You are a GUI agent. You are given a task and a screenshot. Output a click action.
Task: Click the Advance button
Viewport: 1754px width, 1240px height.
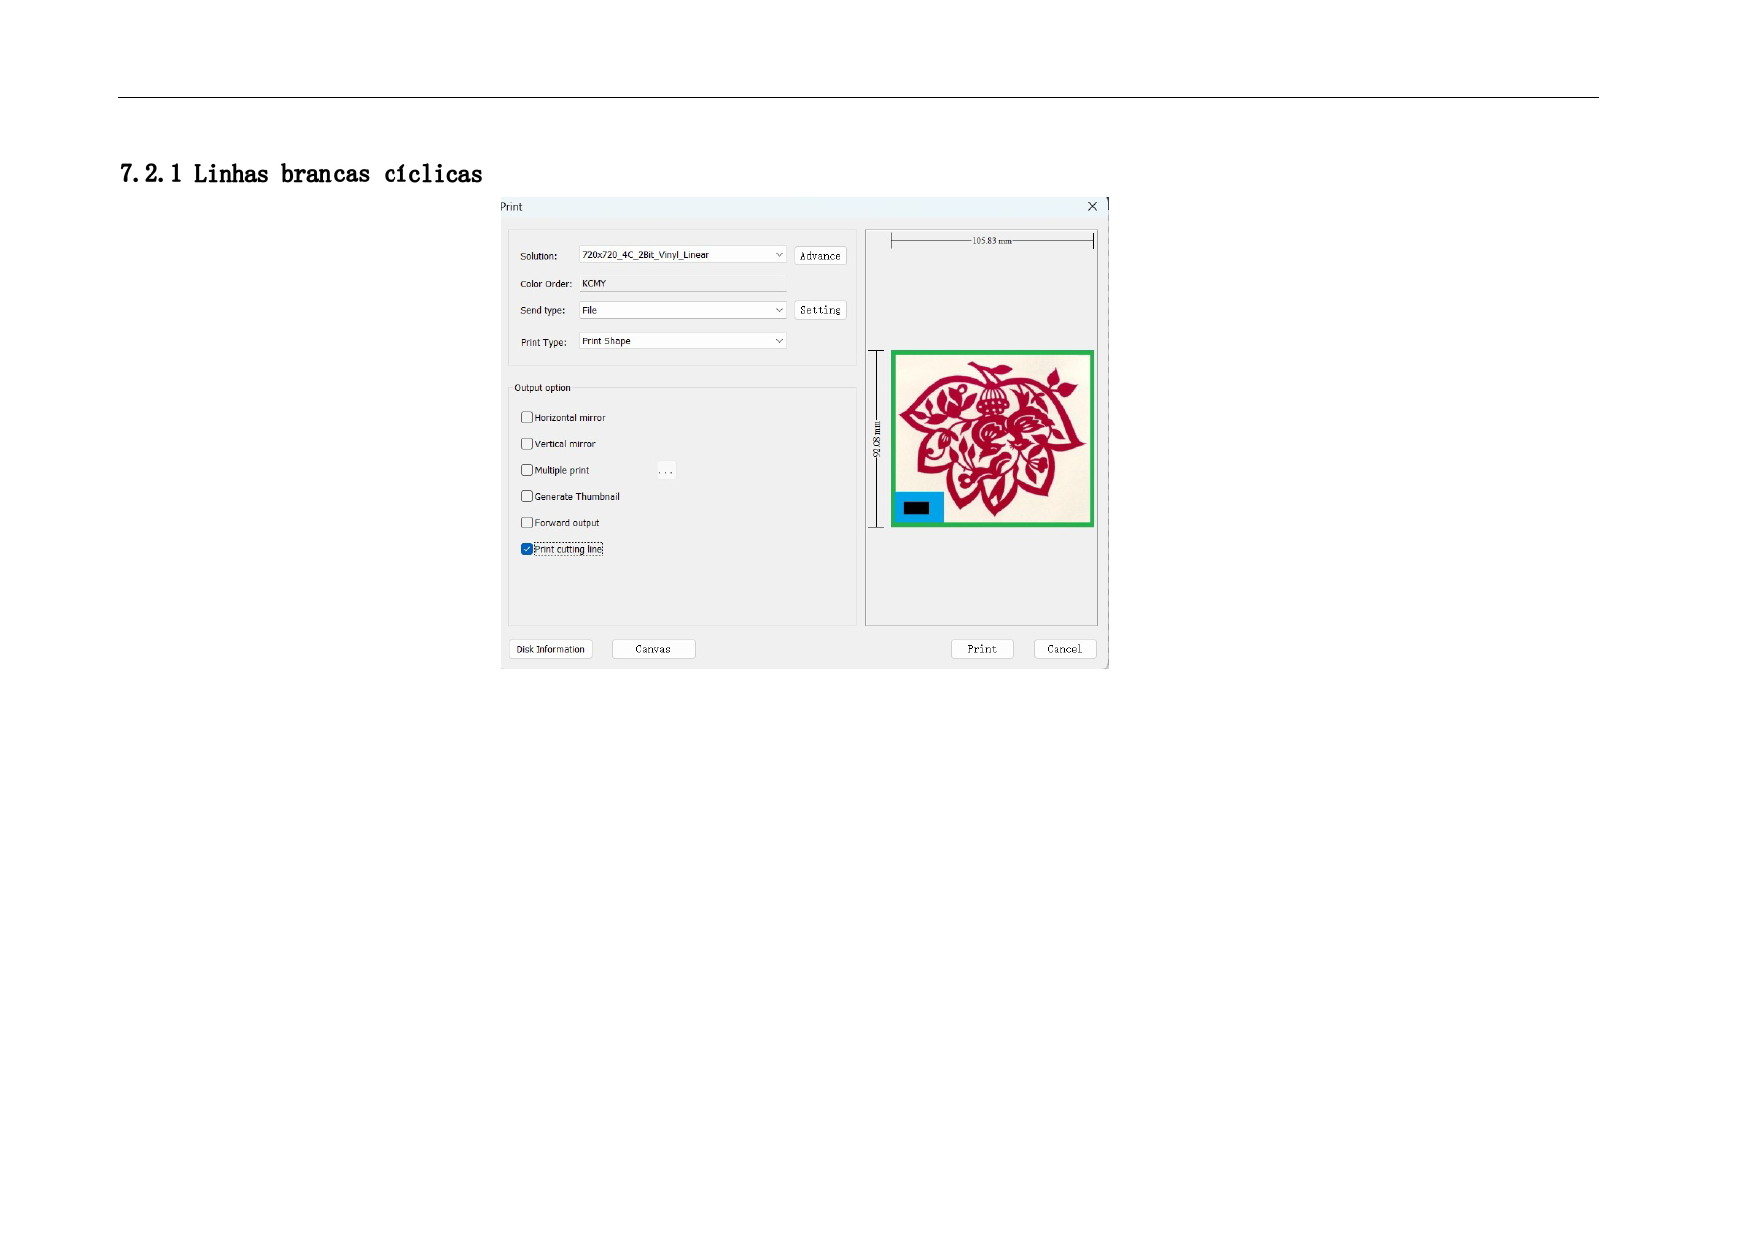(x=820, y=256)
